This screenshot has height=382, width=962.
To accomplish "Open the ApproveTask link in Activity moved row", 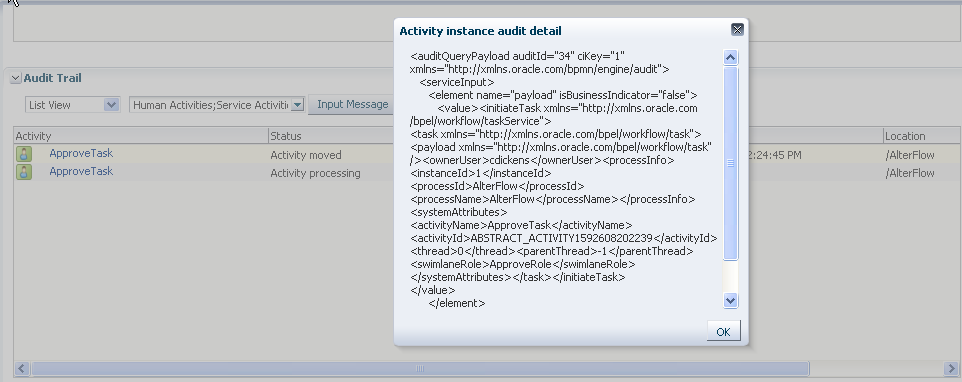I will coord(81,153).
